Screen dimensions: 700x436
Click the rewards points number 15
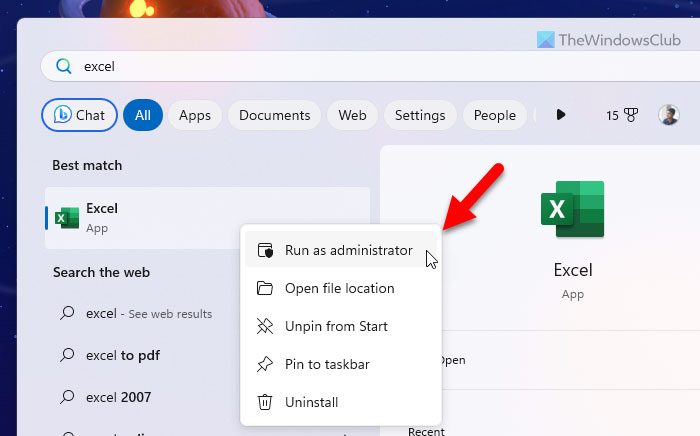612,116
